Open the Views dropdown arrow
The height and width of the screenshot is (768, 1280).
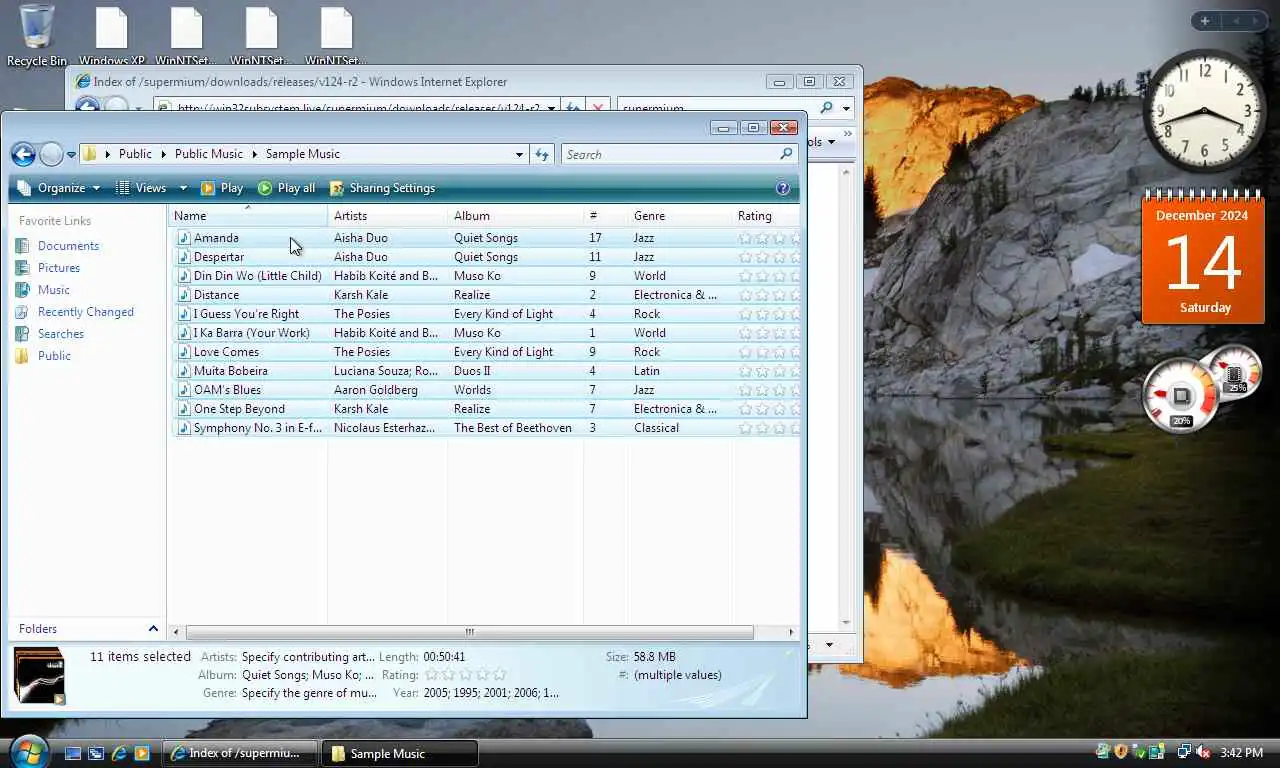point(183,188)
